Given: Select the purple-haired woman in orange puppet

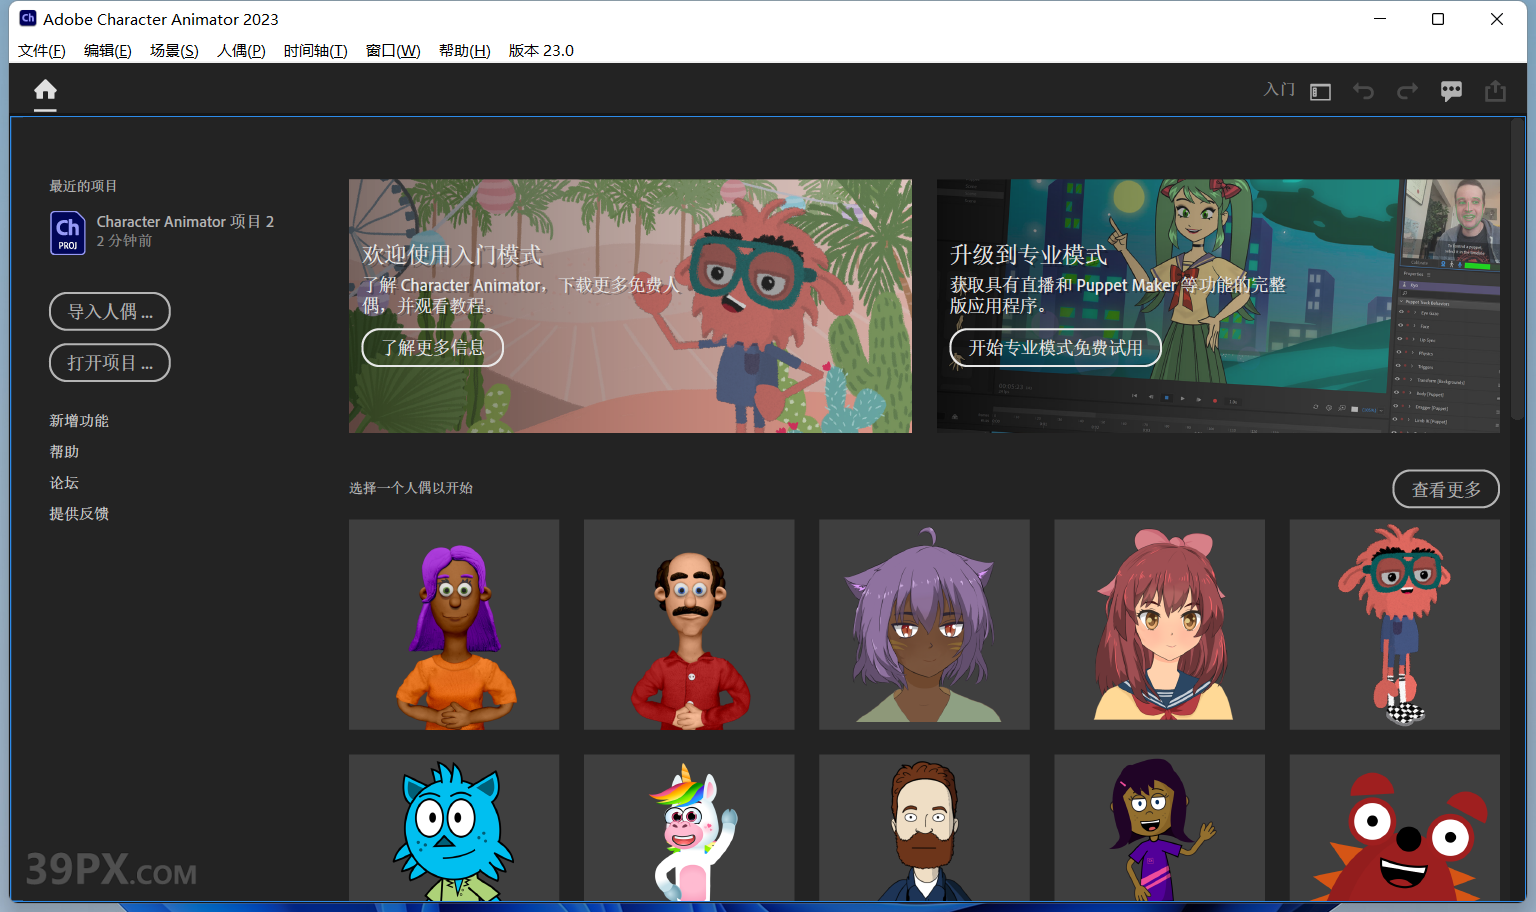Looking at the screenshot, I should (x=454, y=625).
